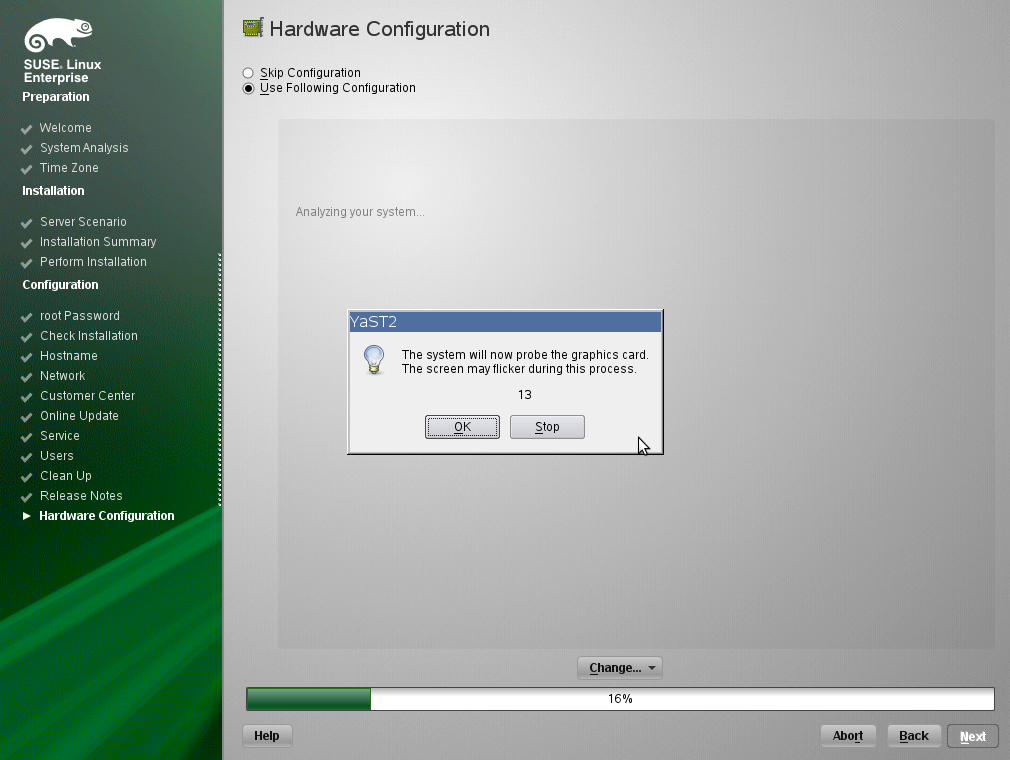The height and width of the screenshot is (760, 1010).
Task: Stop the graphics card probe countdown
Action: point(548,427)
